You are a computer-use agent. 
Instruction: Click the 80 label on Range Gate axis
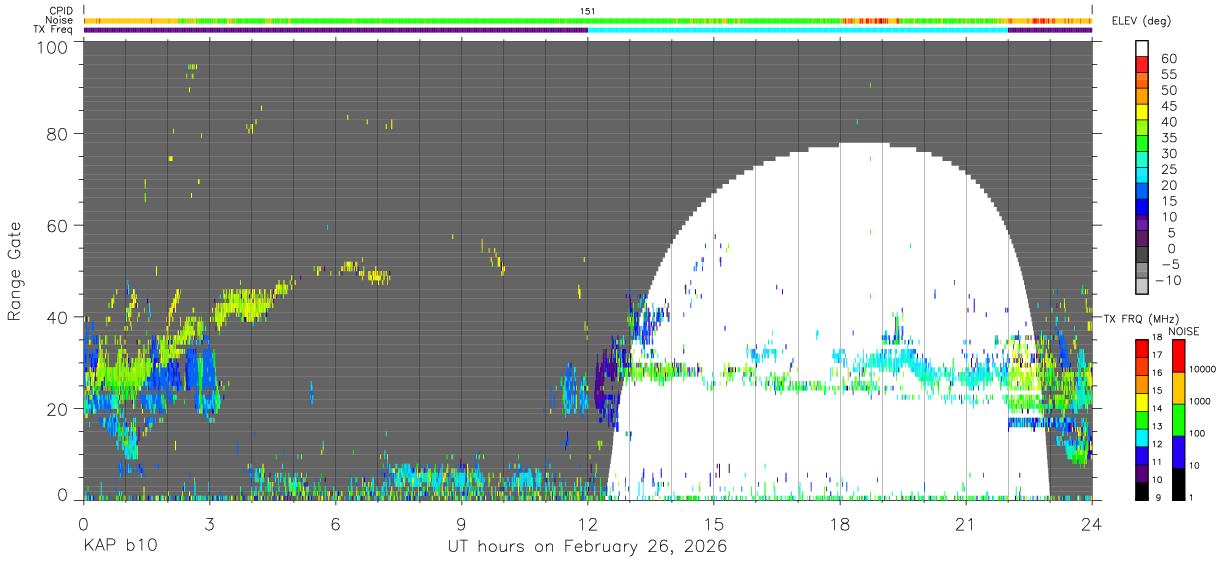pyautogui.click(x=59, y=134)
